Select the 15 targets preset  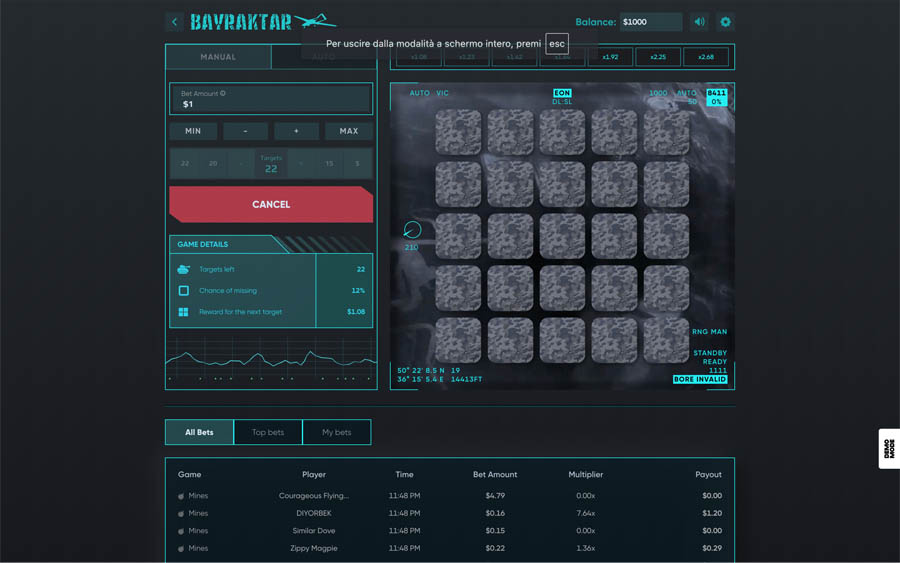[x=329, y=164]
